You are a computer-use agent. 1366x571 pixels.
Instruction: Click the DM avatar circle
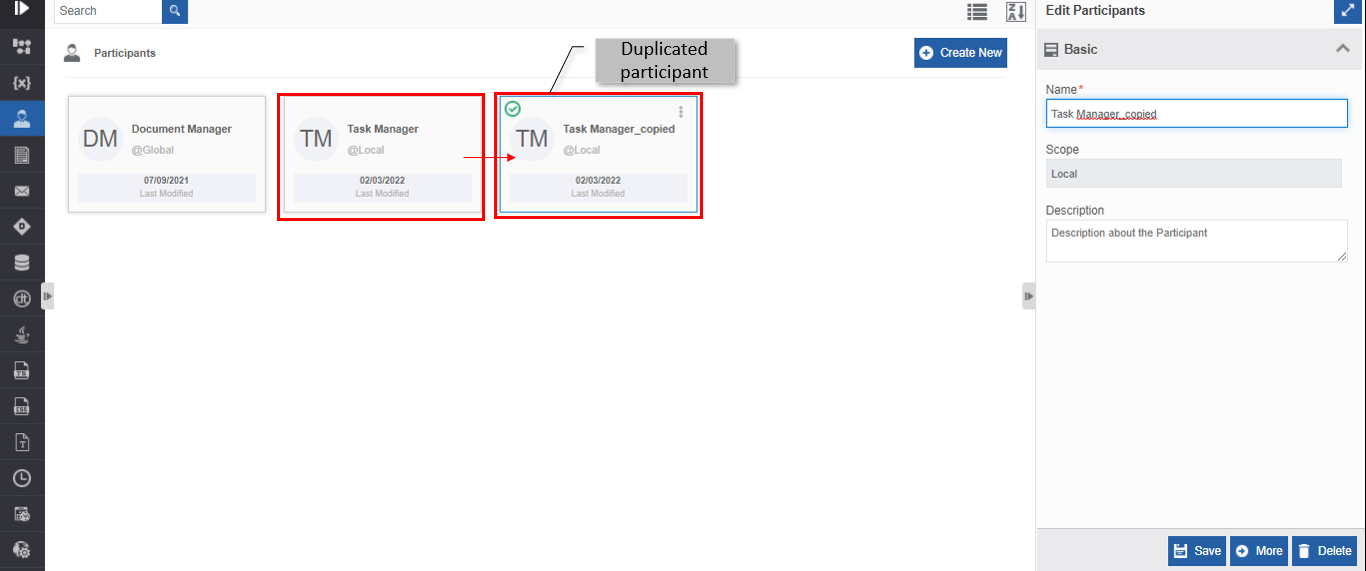pyautogui.click(x=101, y=139)
